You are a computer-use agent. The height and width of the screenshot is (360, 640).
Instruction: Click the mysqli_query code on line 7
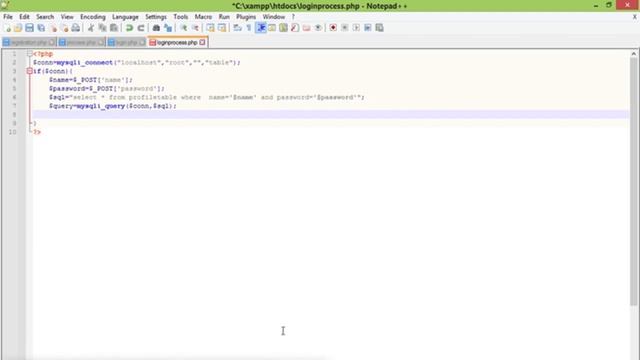tap(101, 106)
